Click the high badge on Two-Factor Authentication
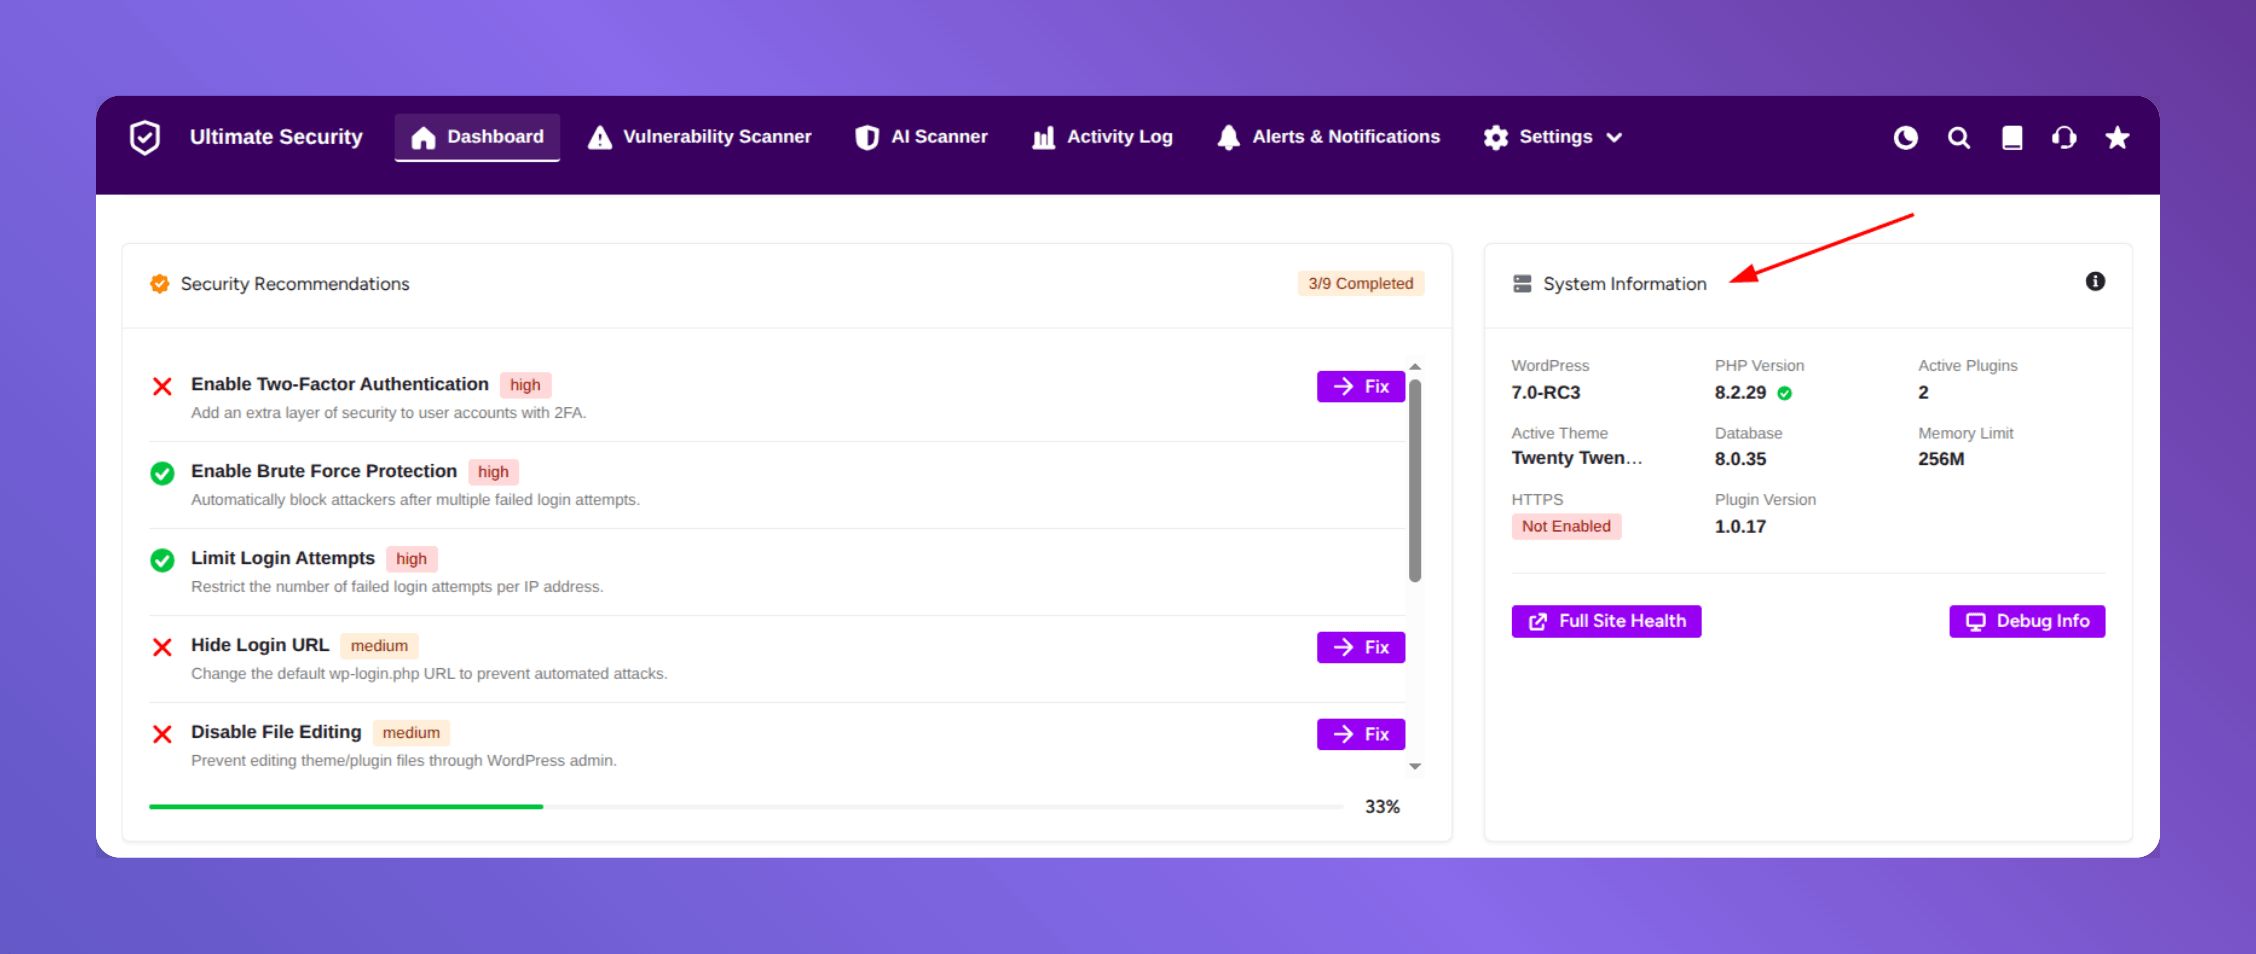The image size is (2256, 954). coord(525,386)
